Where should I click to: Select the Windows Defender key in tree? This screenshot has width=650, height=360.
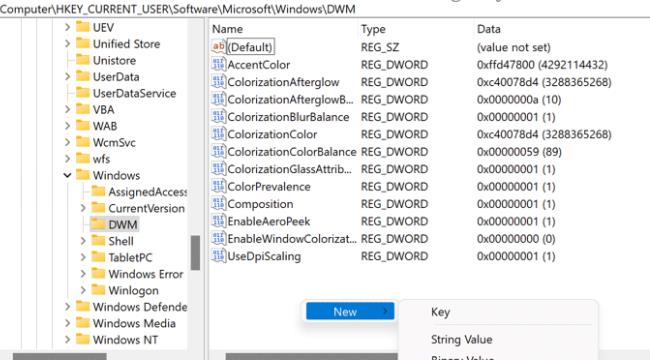[140, 306]
